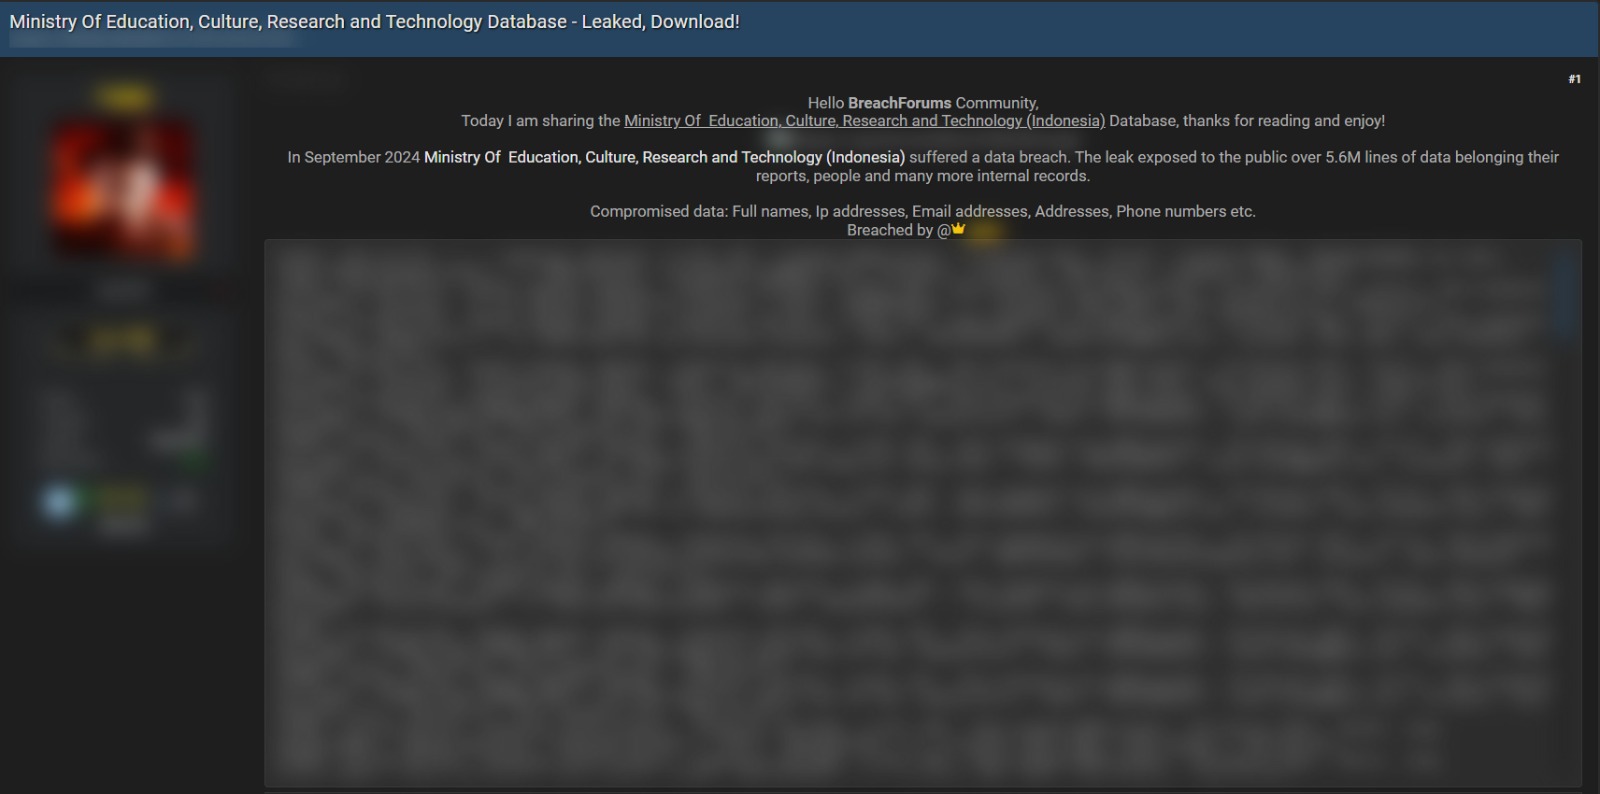The image size is (1600, 794).
Task: Click the bold ministry name in second paragraph
Action: coord(664,157)
